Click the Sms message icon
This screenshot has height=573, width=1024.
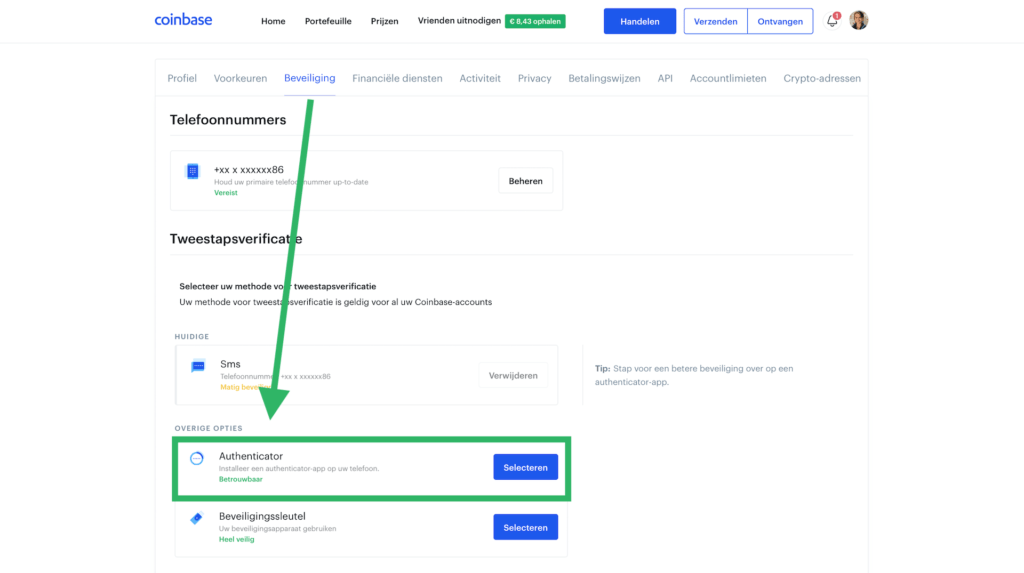pos(198,366)
